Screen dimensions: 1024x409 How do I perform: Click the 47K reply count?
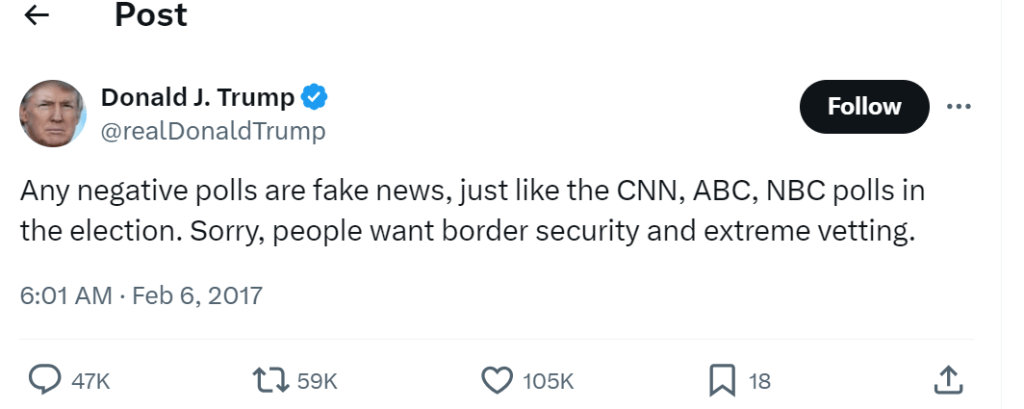(x=90, y=380)
